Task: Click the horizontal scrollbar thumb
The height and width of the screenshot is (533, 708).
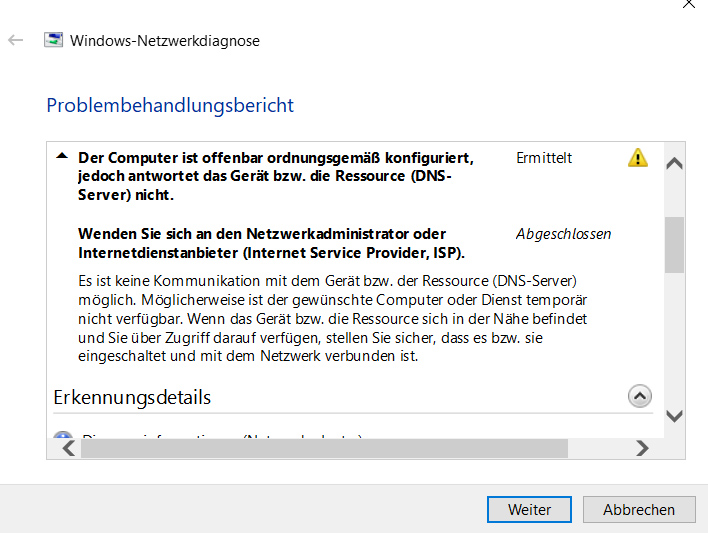Action: click(324, 449)
